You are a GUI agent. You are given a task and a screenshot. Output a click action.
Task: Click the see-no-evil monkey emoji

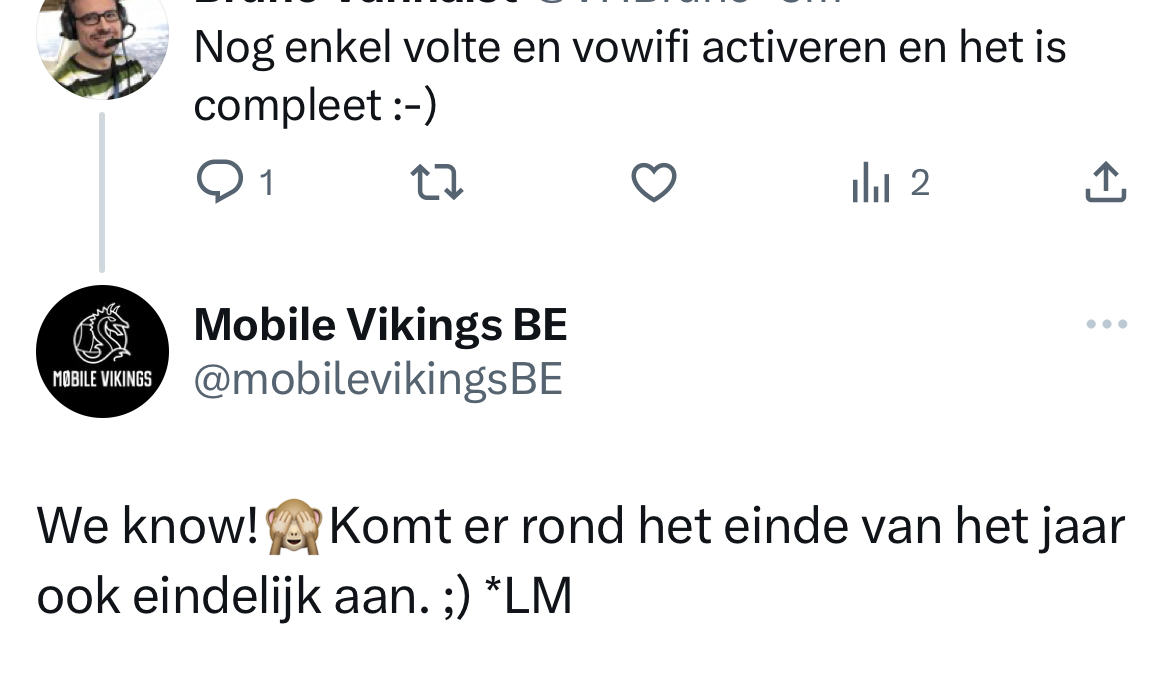pyautogui.click(x=294, y=527)
